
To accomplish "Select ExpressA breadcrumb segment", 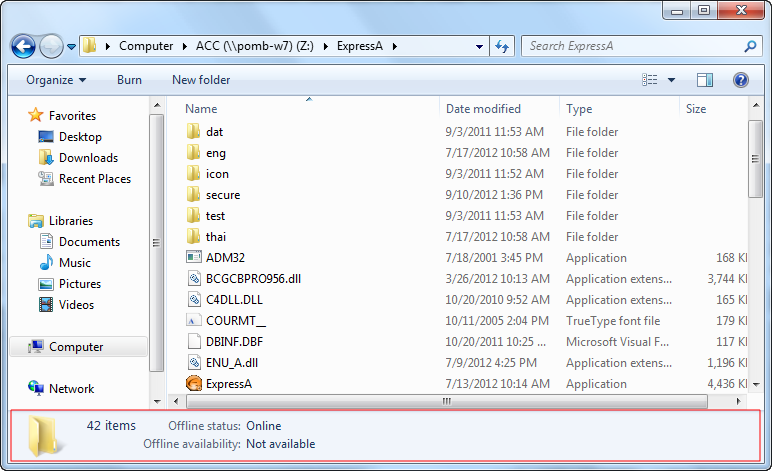I will coord(359,46).
